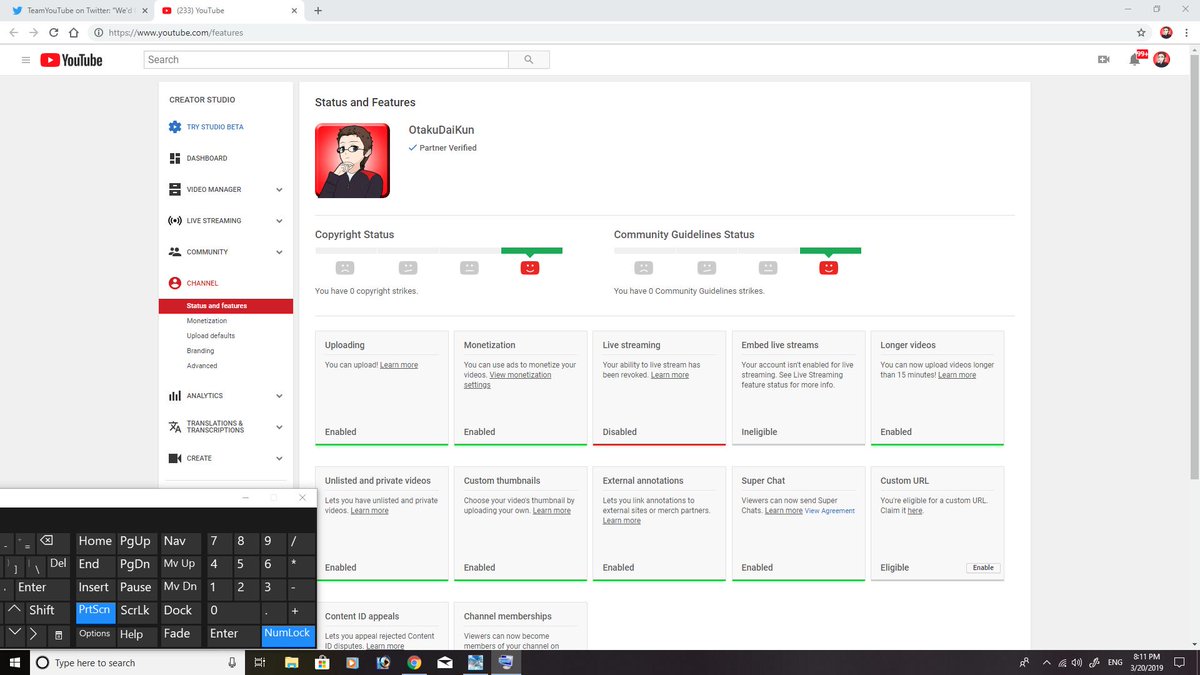Click the green Copyright Status bar segment

(x=531, y=250)
